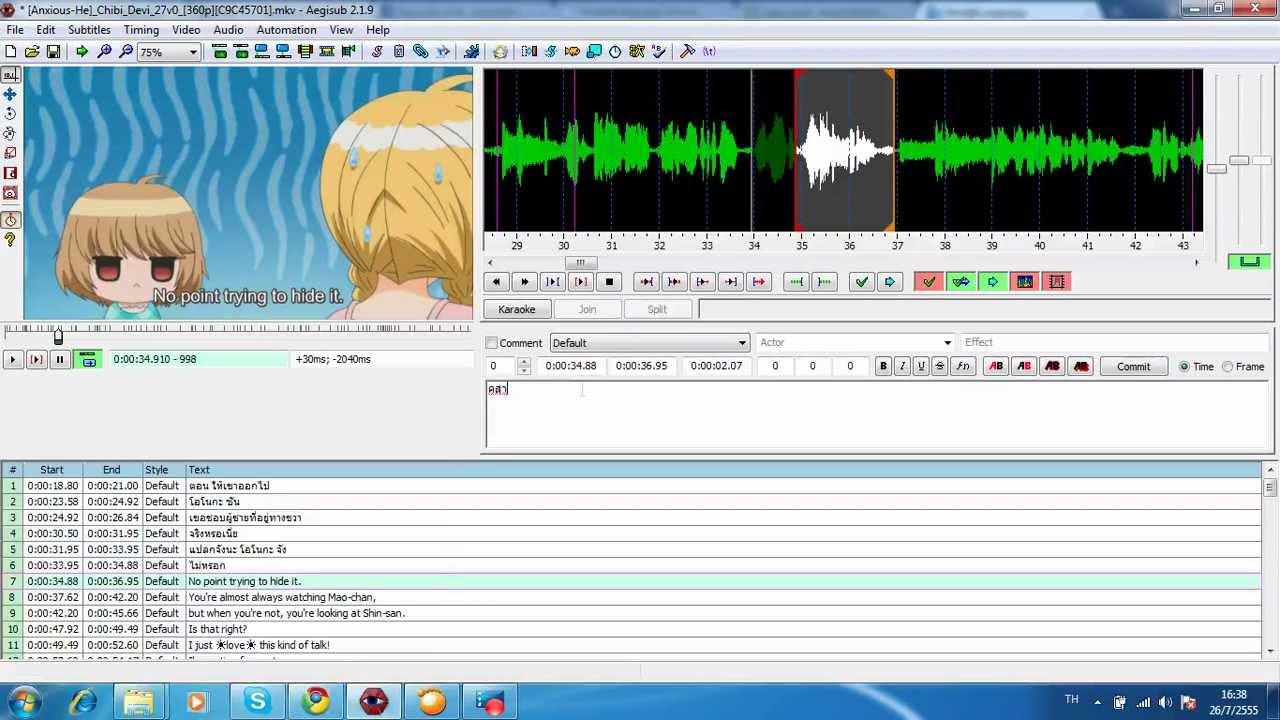Save subtitles with the floppy disk icon
The height and width of the screenshot is (720, 1280).
(53, 51)
